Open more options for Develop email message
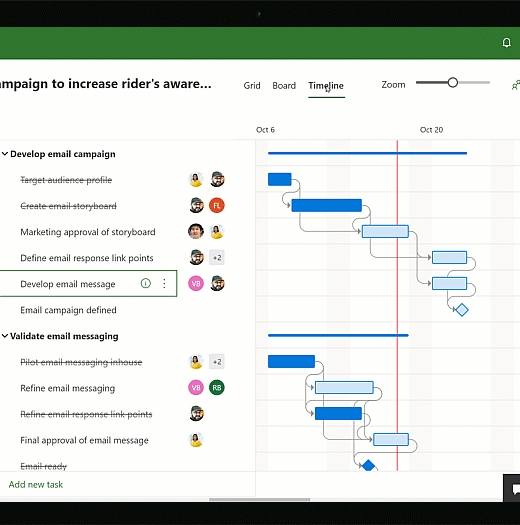Screen dimensions: 520x525 pyautogui.click(x=164, y=284)
